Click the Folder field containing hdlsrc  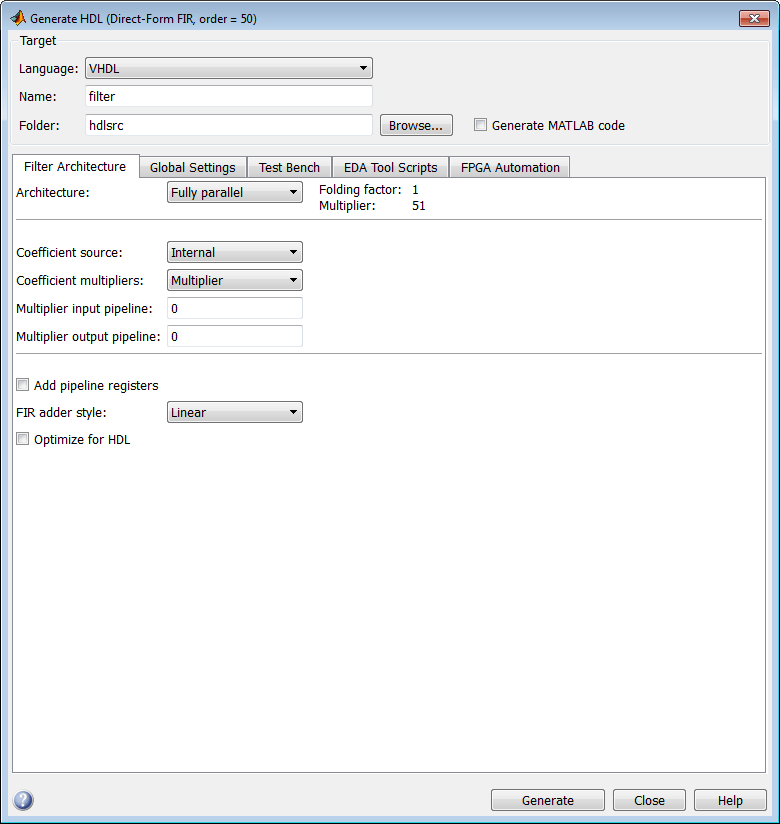point(229,125)
